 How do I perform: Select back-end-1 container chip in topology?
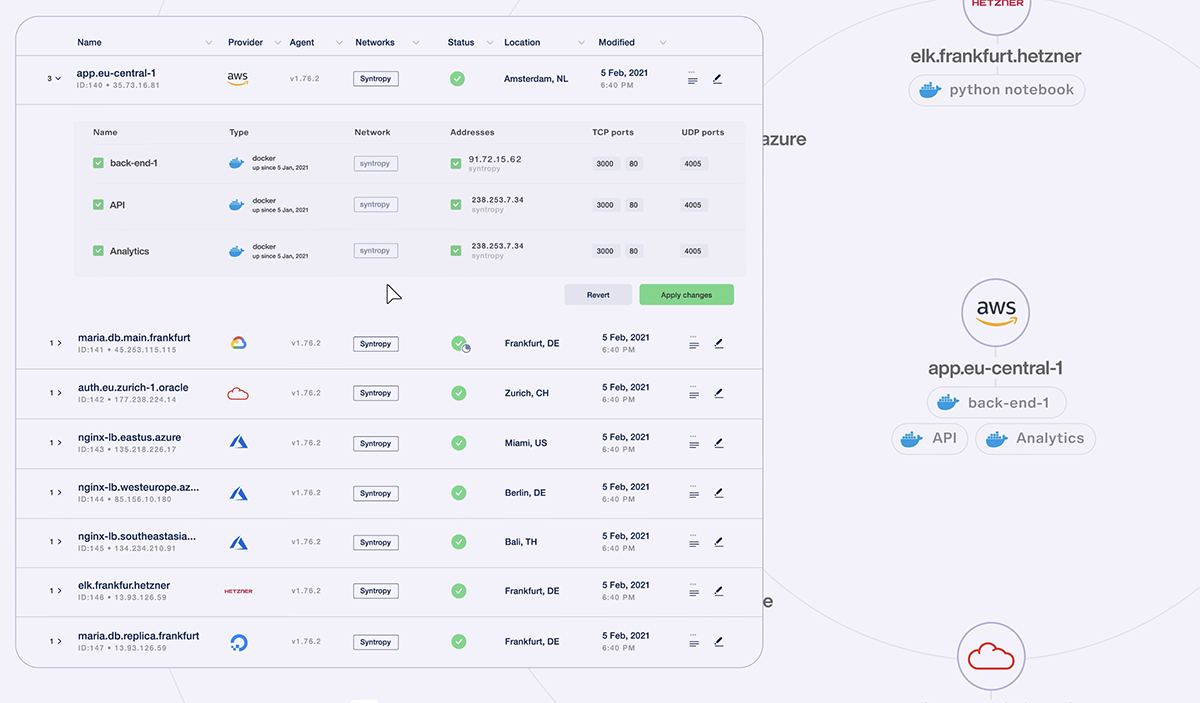997,403
